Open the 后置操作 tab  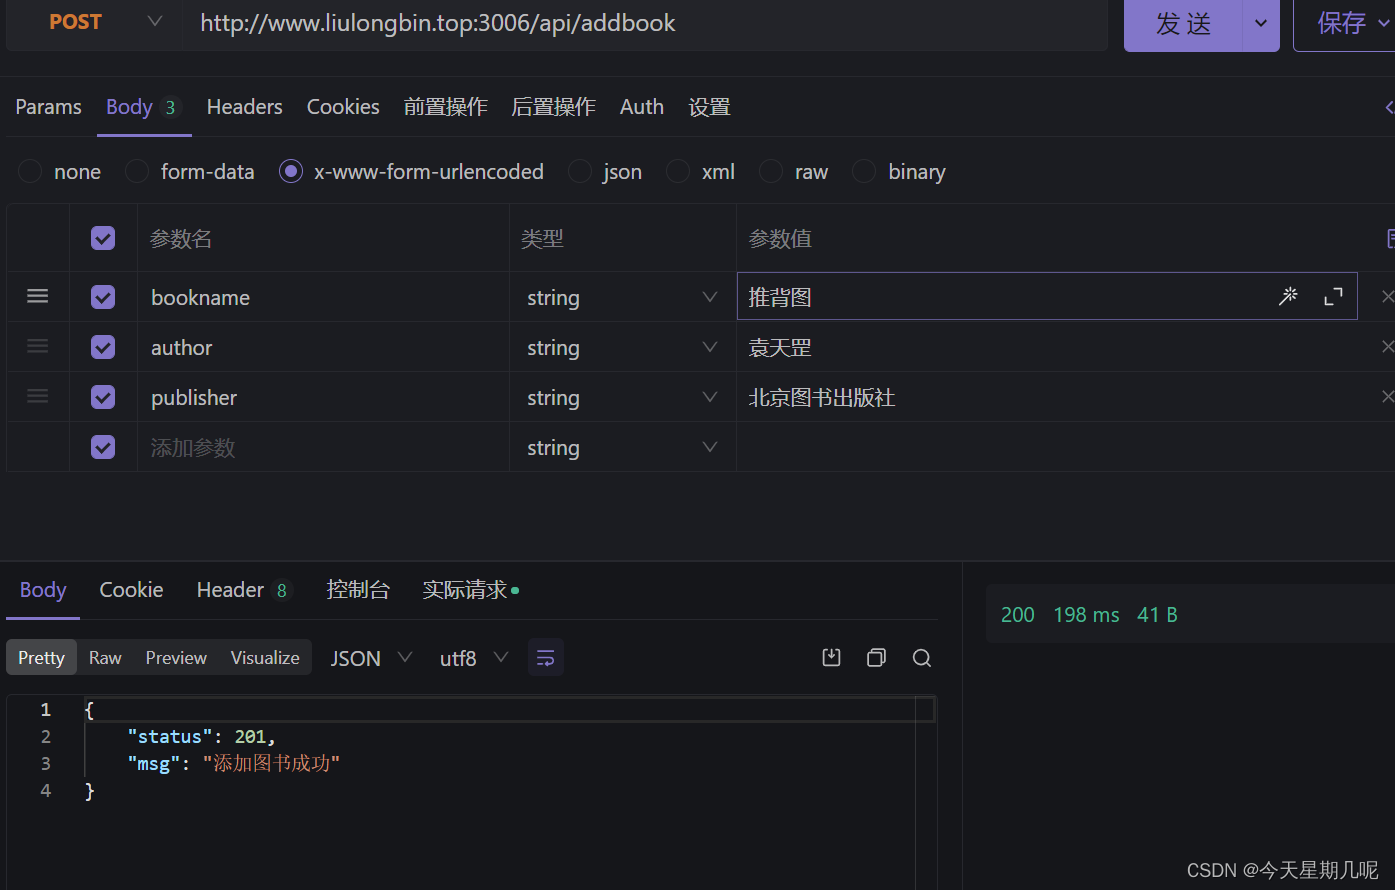point(554,107)
